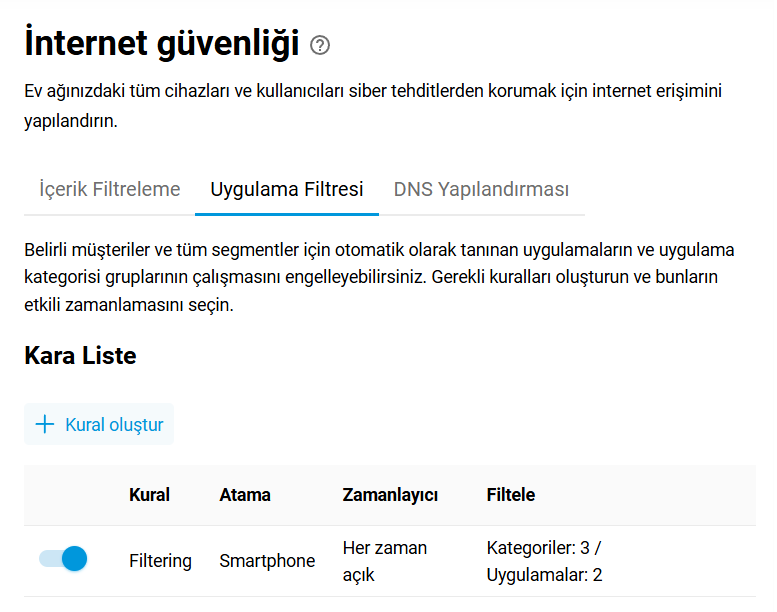Viewport: 777px width, 612px height.
Task: Click the Belirli müşteriler description paragraph
Action: [373, 276]
